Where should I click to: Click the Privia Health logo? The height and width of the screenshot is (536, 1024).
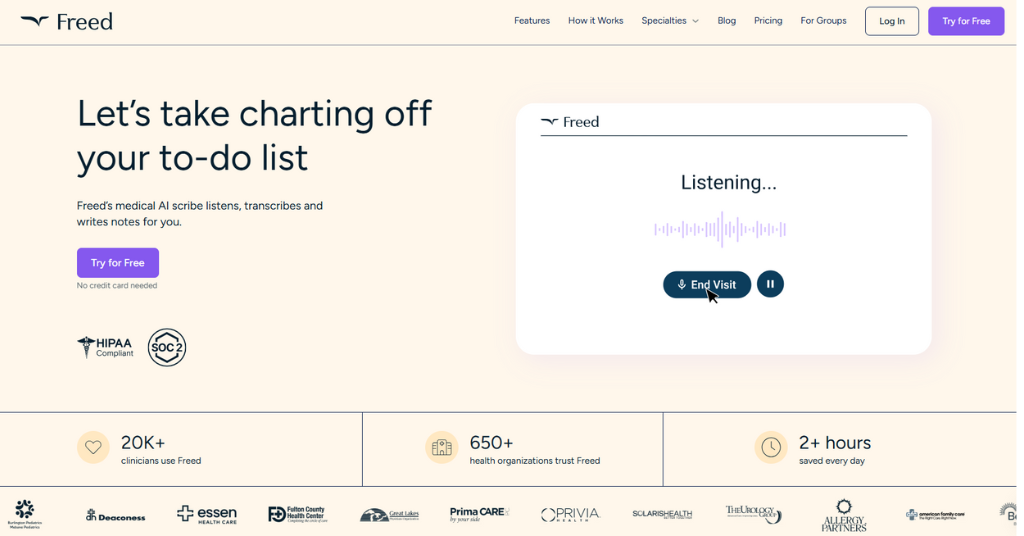tap(570, 514)
